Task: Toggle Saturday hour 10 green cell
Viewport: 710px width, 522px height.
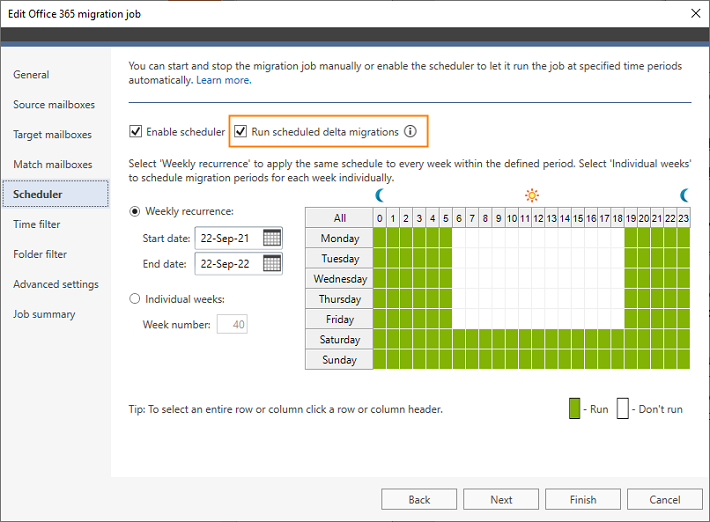Action: tap(512, 340)
